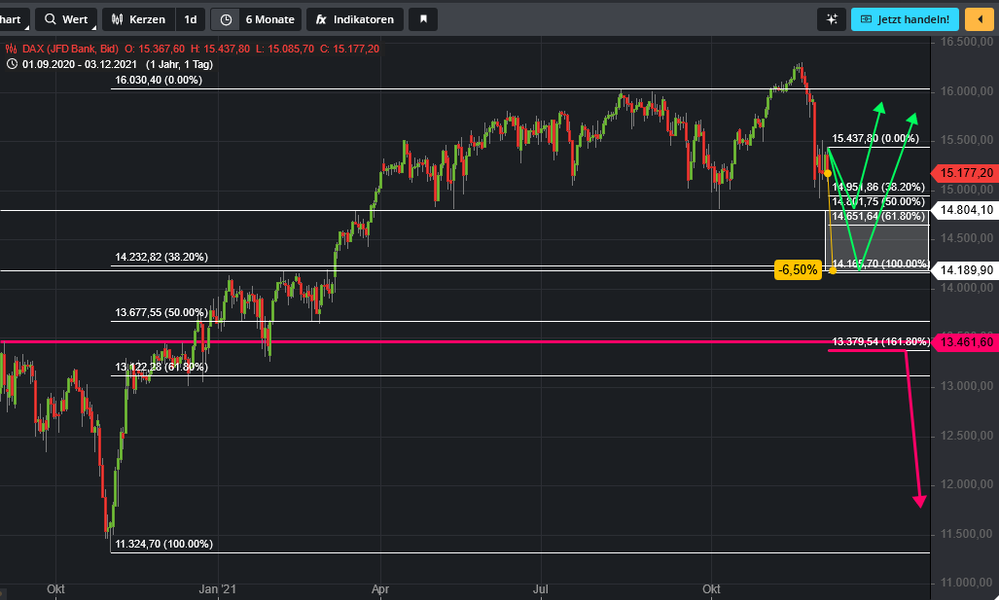
Task: Open the Wert symbol search
Action: 66,19
